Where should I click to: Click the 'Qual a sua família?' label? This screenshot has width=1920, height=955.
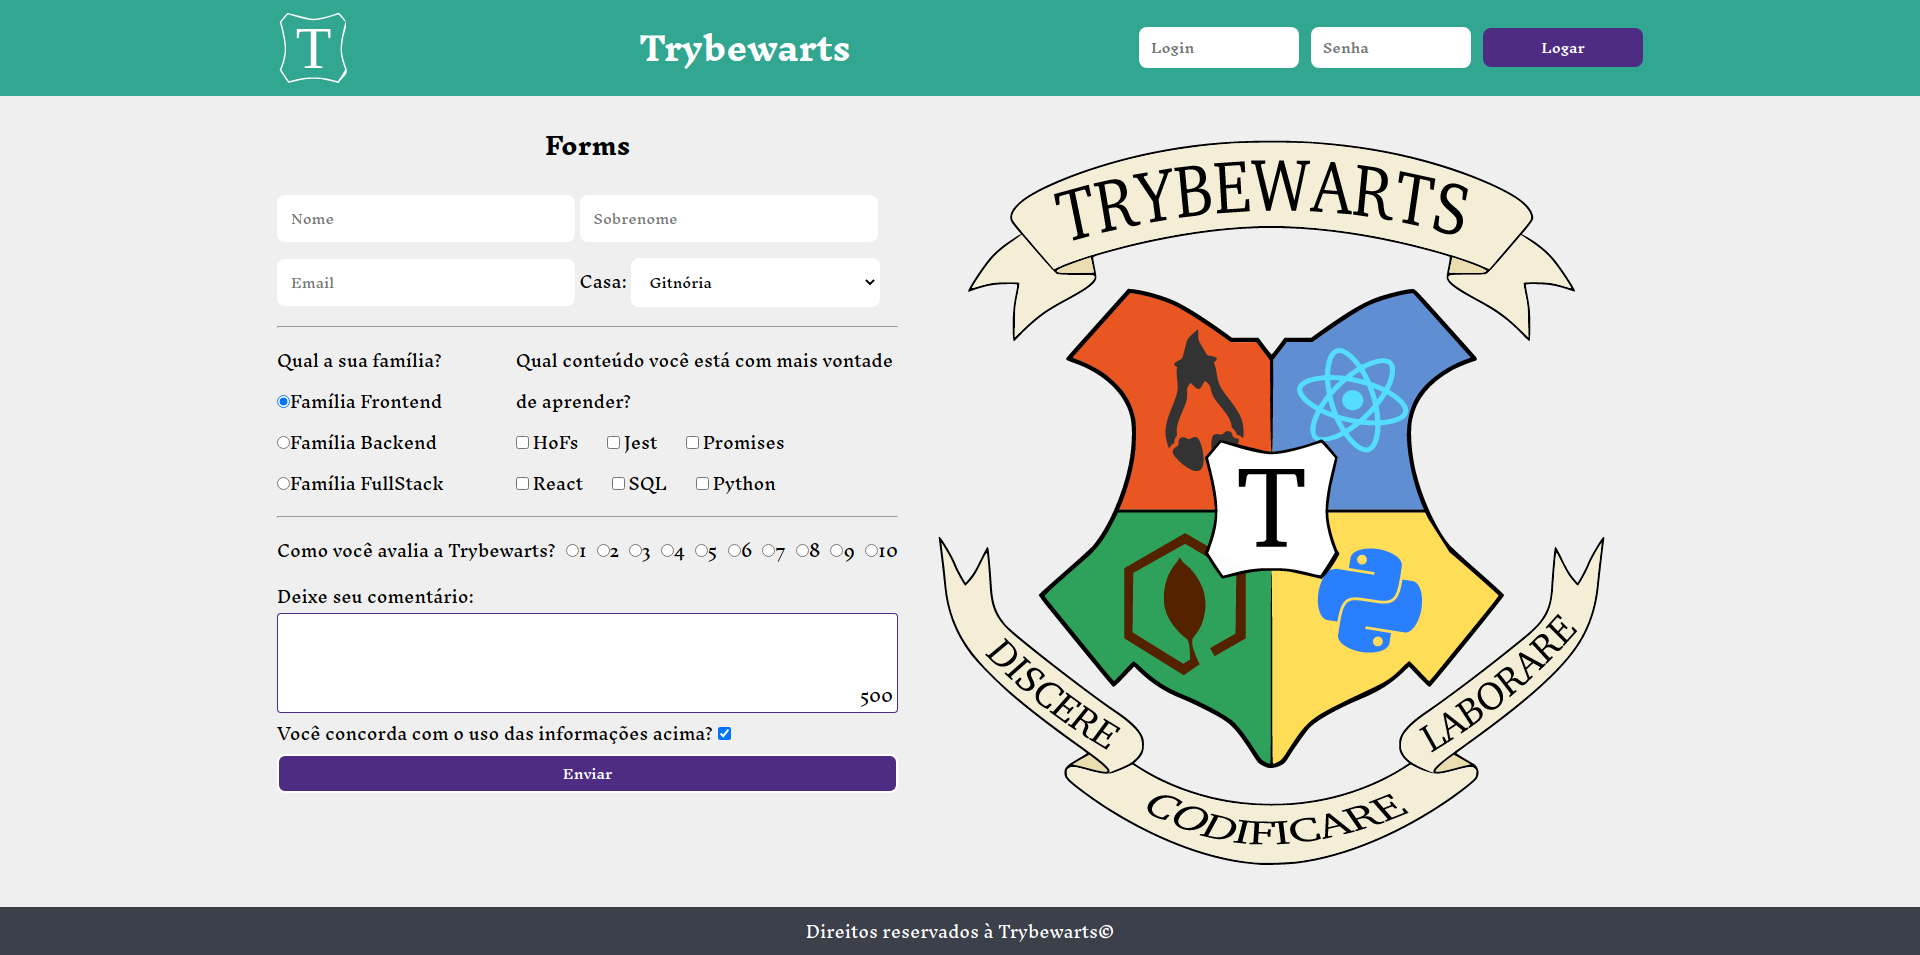359,361
